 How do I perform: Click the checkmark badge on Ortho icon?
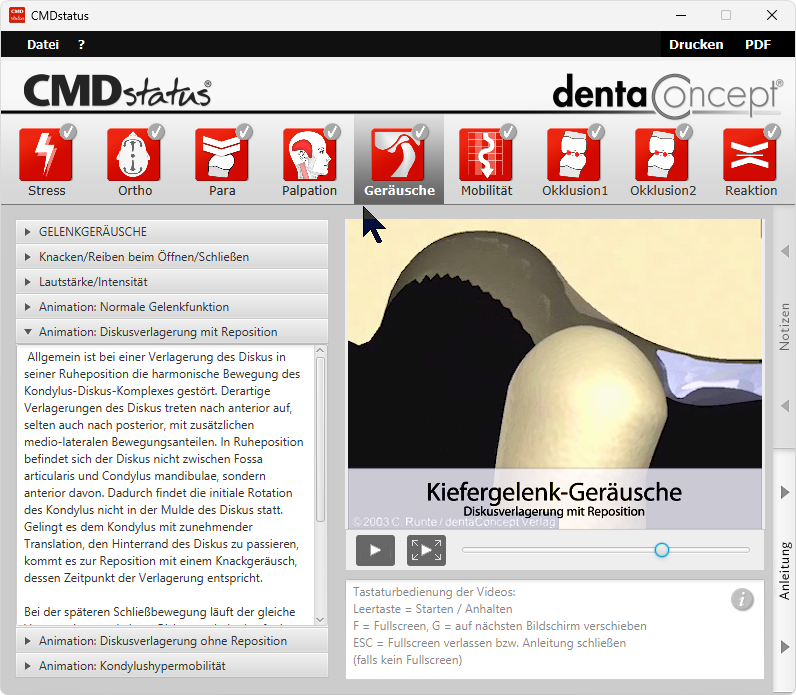pyautogui.click(x=156, y=132)
